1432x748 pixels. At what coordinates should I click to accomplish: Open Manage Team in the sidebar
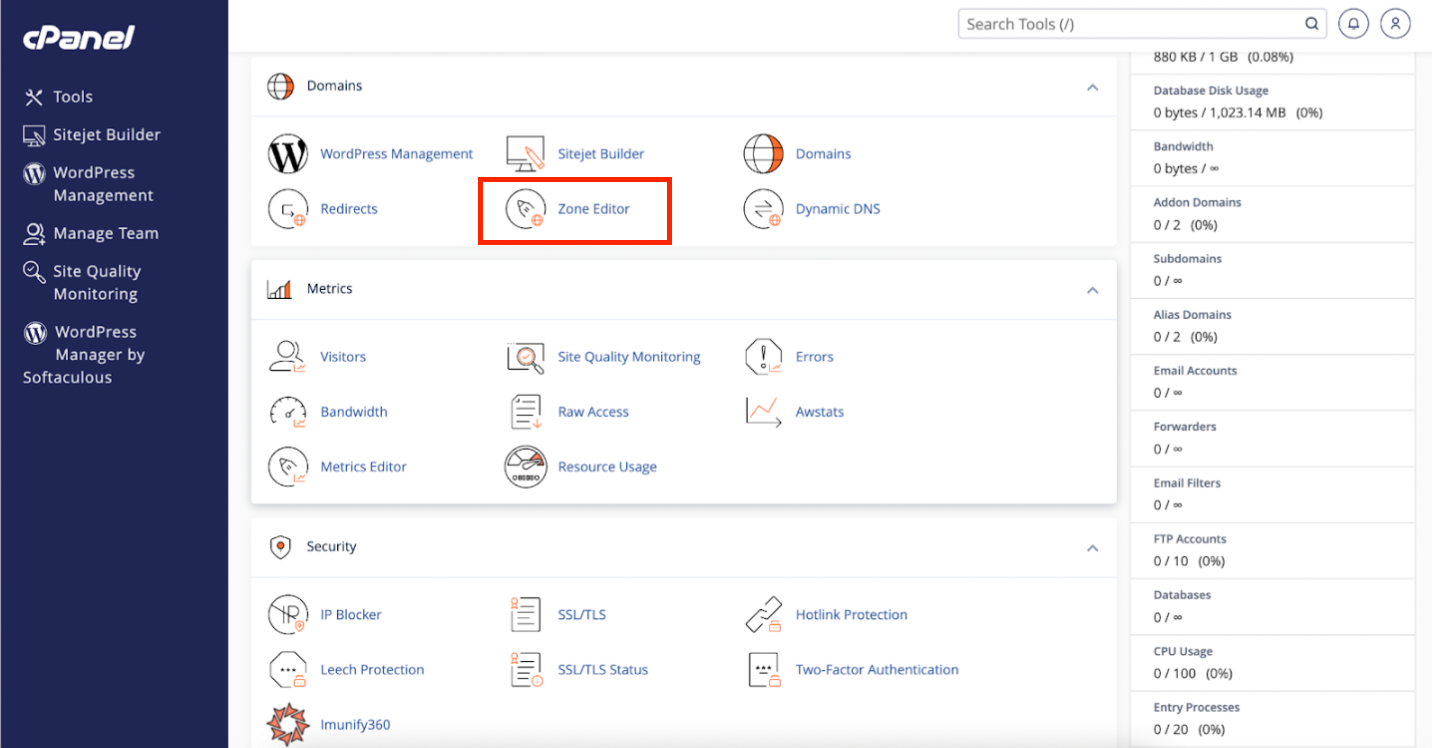click(105, 234)
